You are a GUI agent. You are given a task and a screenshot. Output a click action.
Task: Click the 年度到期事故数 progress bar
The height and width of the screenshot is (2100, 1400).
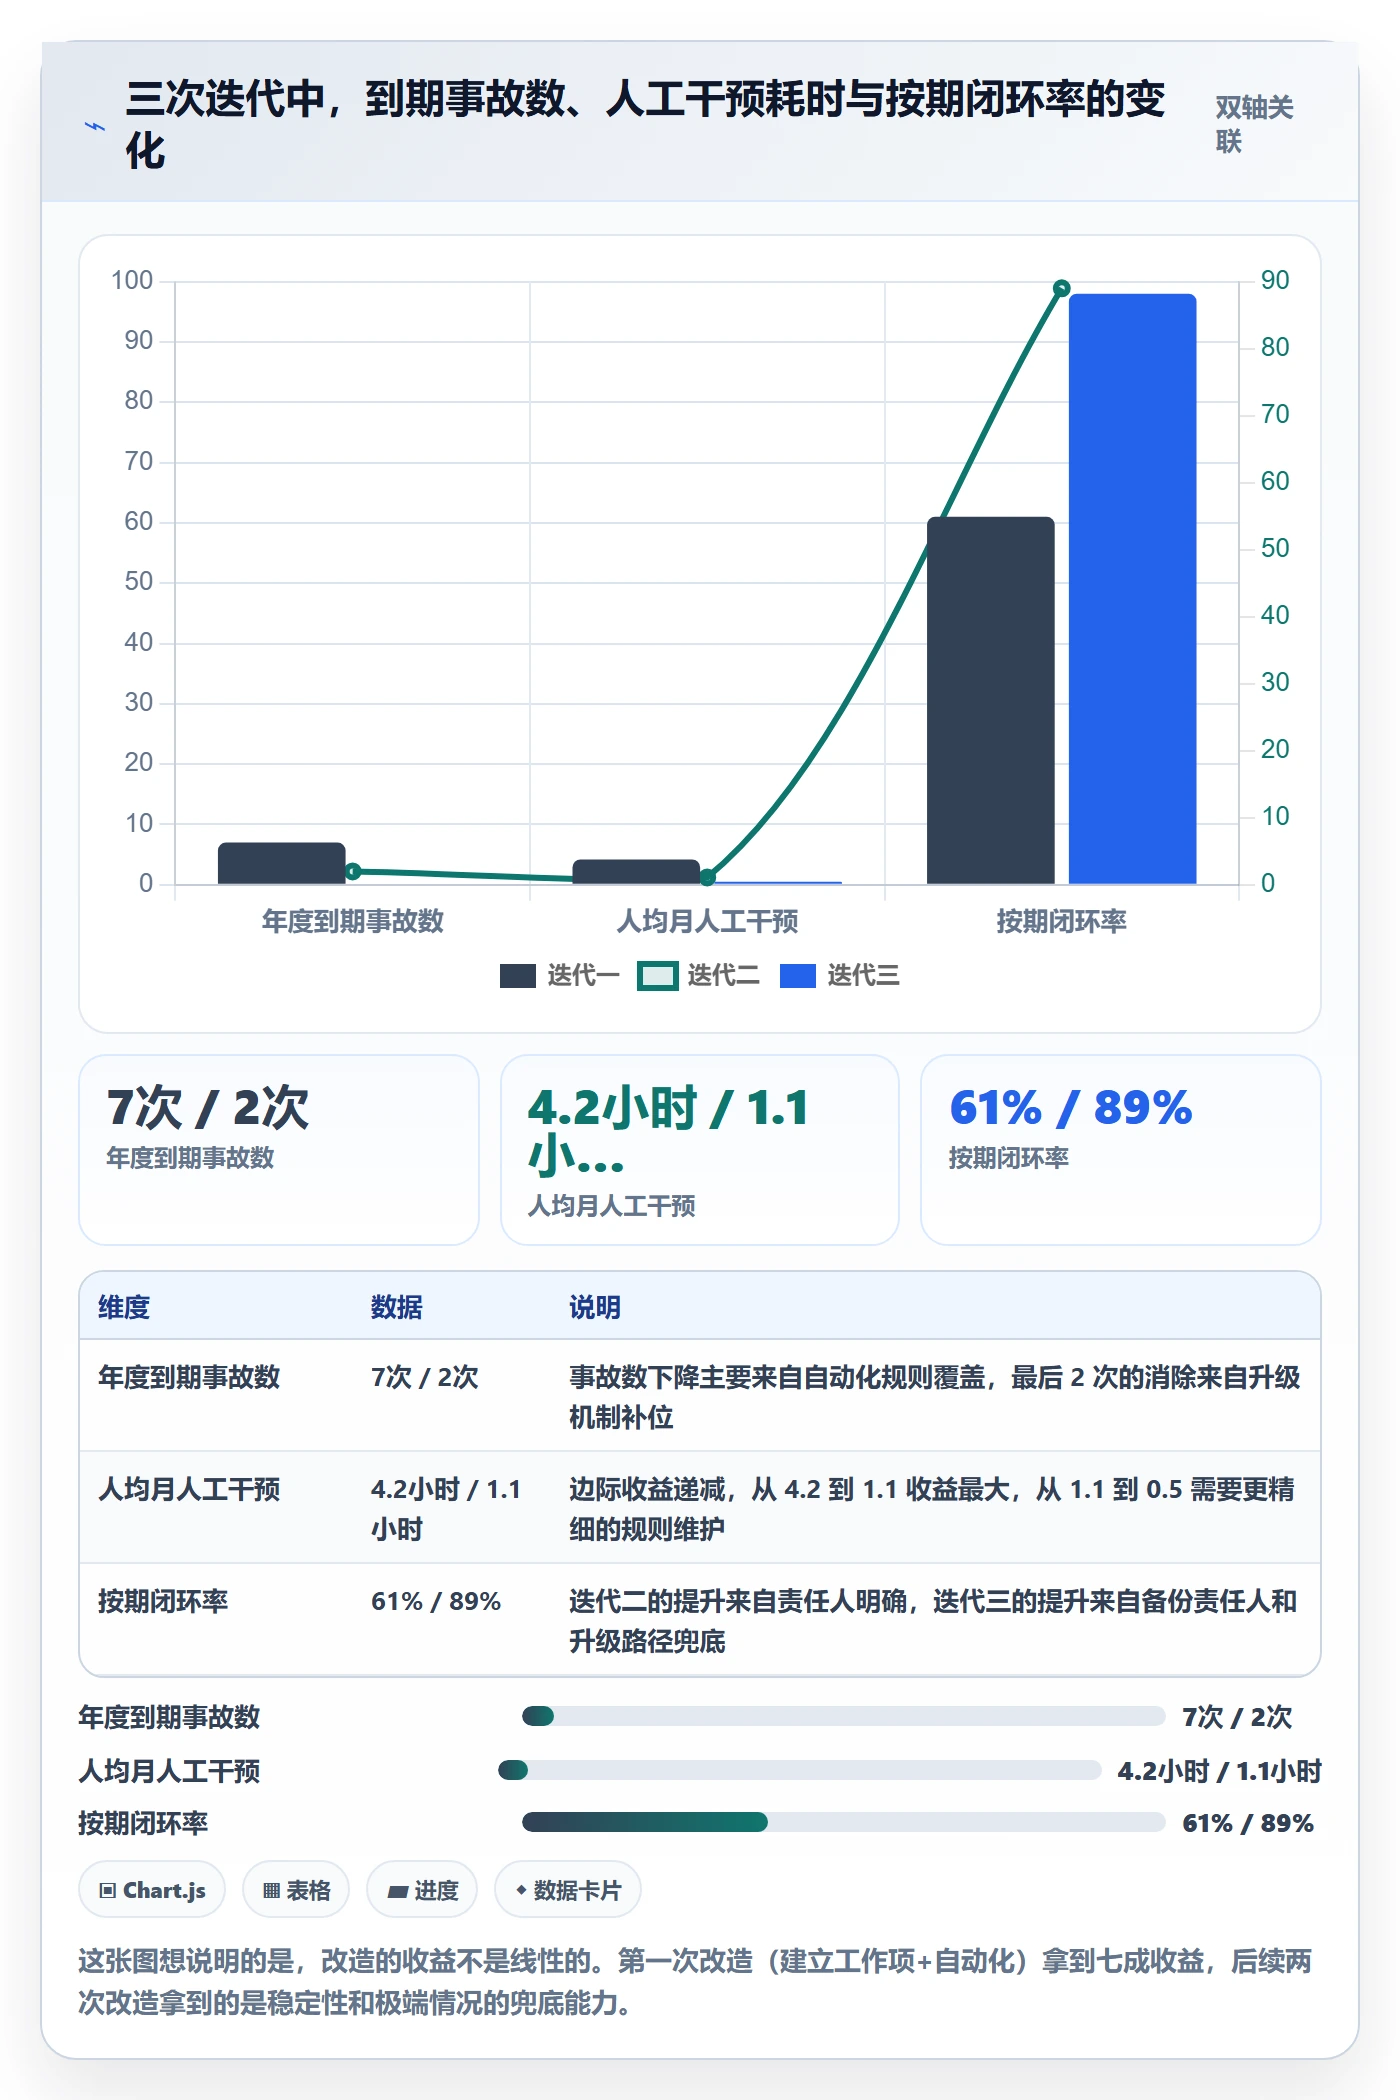[x=843, y=1716]
